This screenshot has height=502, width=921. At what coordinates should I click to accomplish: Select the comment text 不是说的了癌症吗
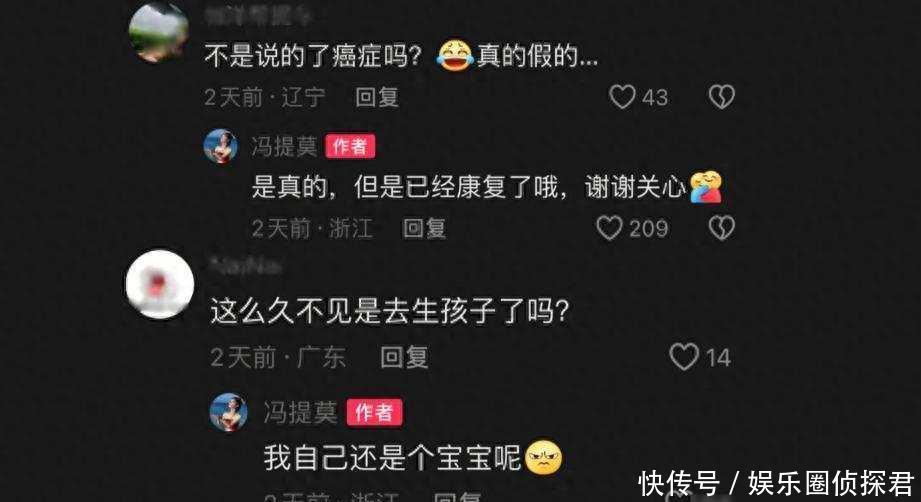click(x=313, y=56)
